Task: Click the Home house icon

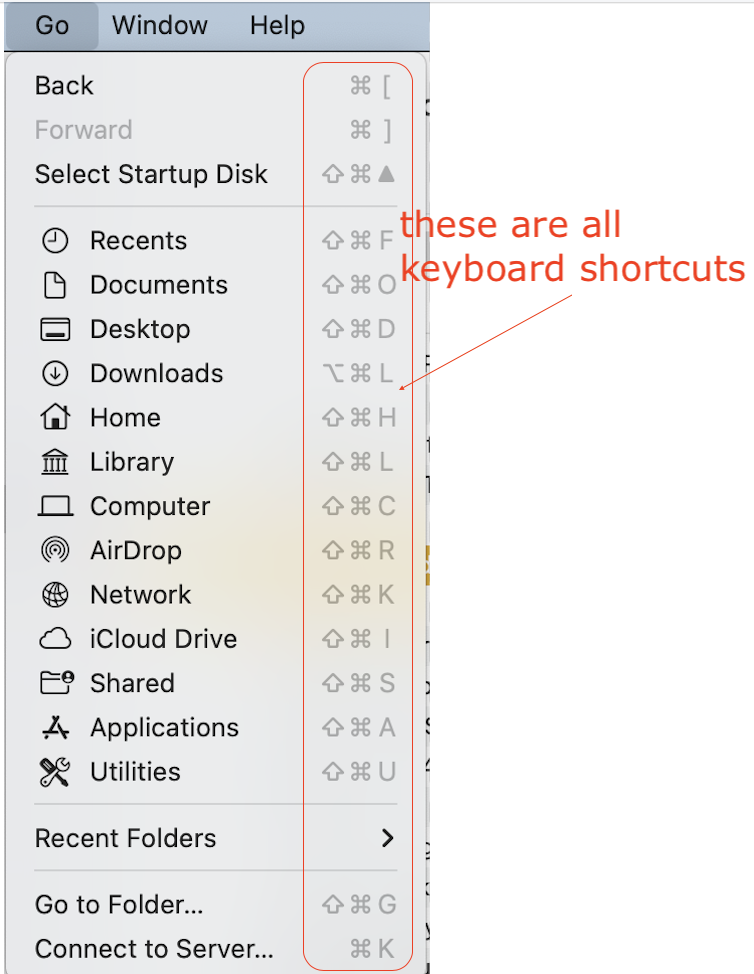Action: pos(55,417)
